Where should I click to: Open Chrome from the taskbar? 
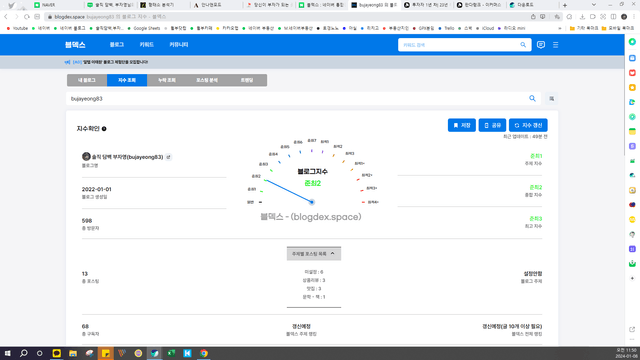tap(204, 353)
